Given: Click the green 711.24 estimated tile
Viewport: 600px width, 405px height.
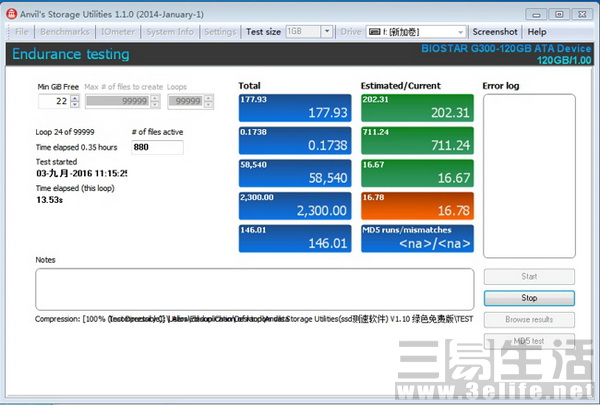Looking at the screenshot, I should pyautogui.click(x=417, y=140).
